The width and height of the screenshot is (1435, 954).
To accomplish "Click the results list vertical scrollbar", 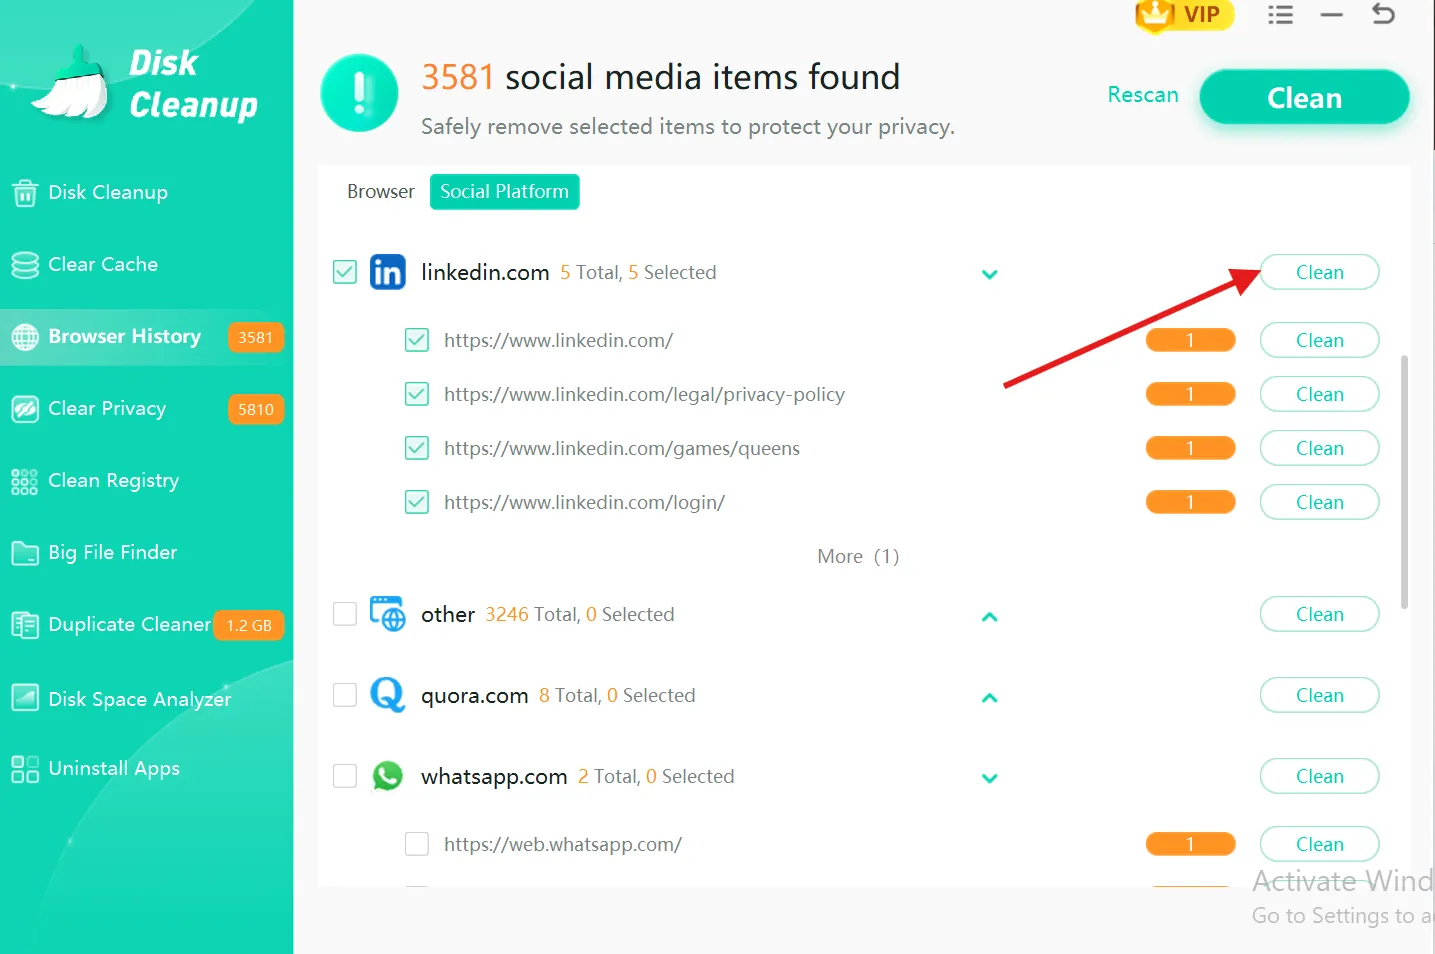I will click(1404, 482).
